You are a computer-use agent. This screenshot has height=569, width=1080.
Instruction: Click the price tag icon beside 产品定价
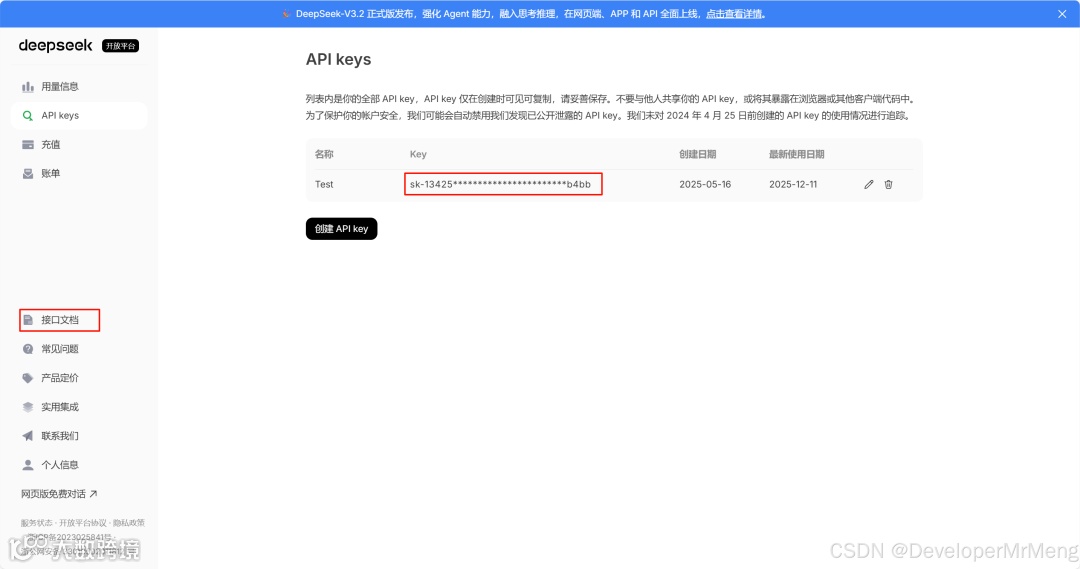pos(28,378)
